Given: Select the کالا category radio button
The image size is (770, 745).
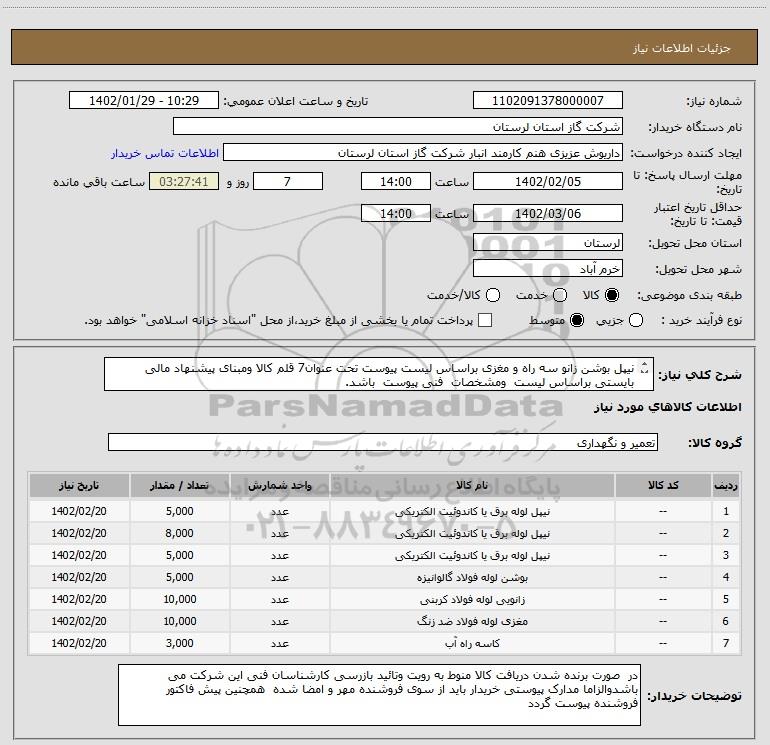Looking at the screenshot, I should 612,295.
